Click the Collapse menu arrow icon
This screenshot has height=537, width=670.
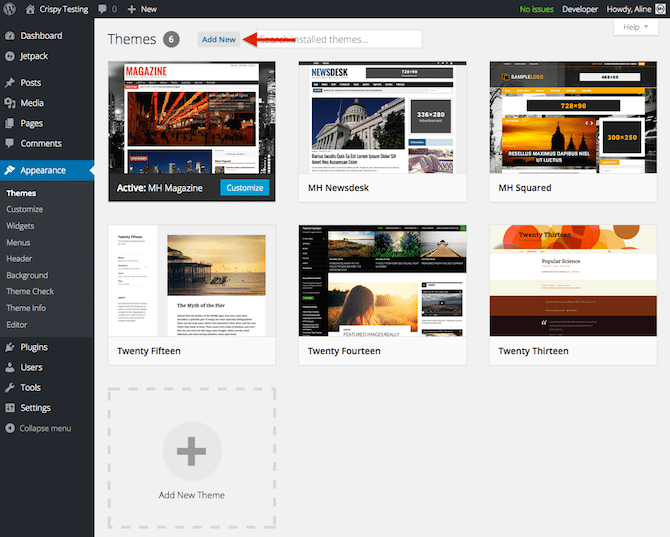click(x=10, y=428)
